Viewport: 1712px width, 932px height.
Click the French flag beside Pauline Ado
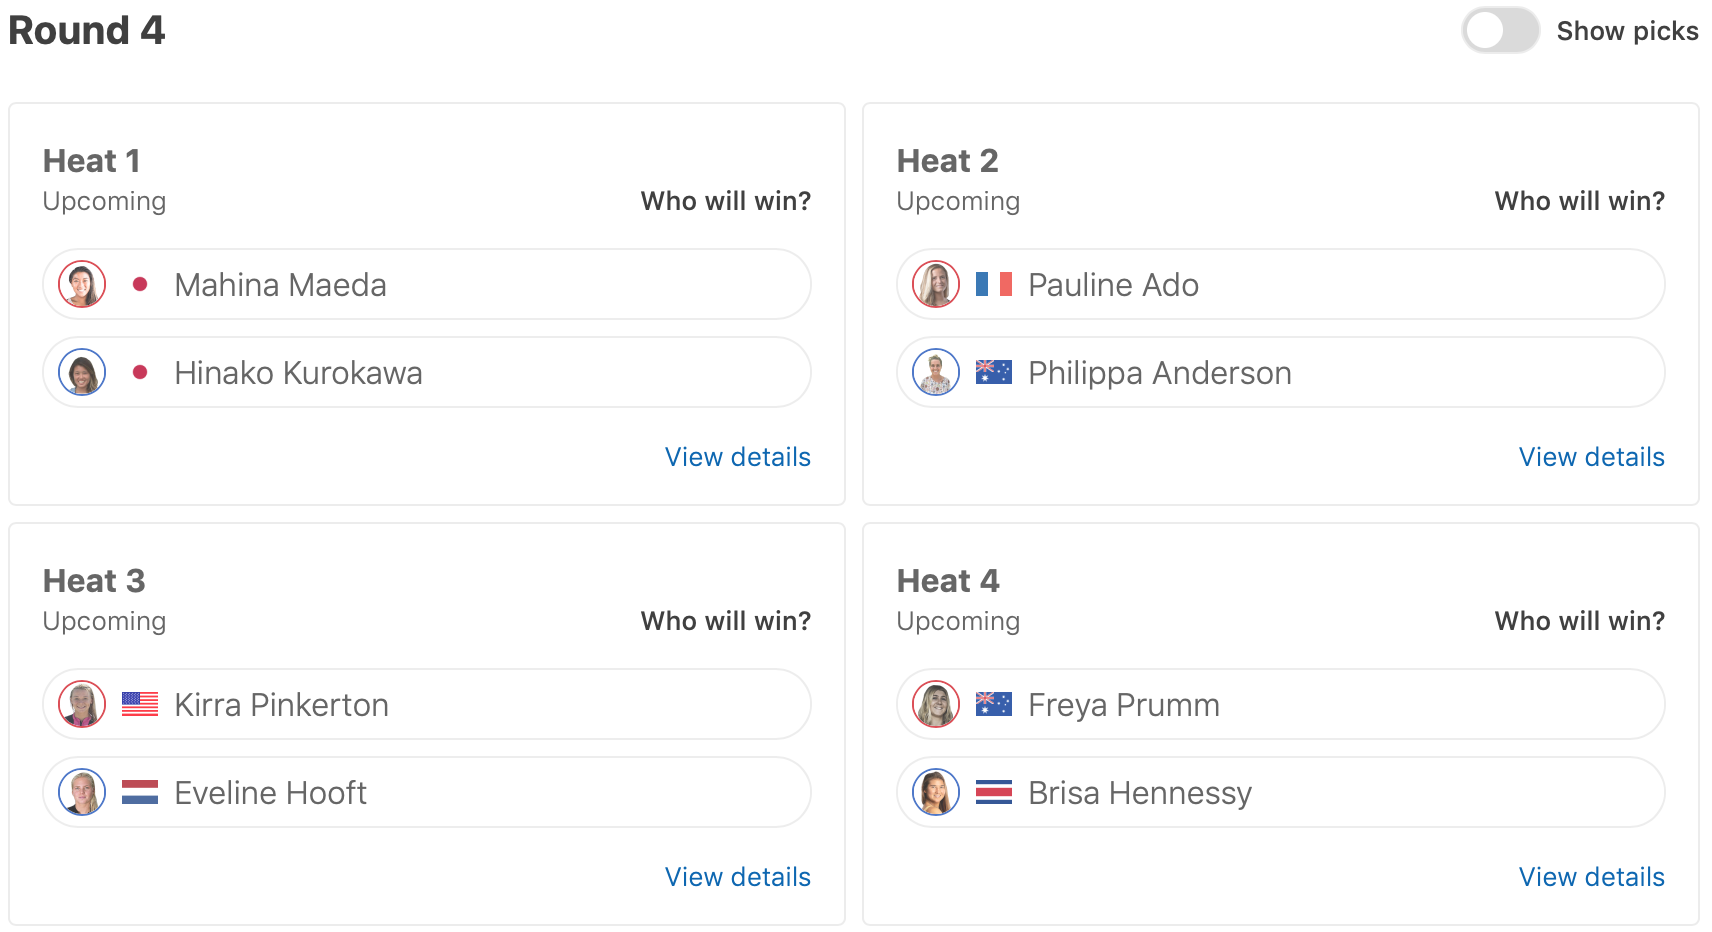[x=993, y=285]
